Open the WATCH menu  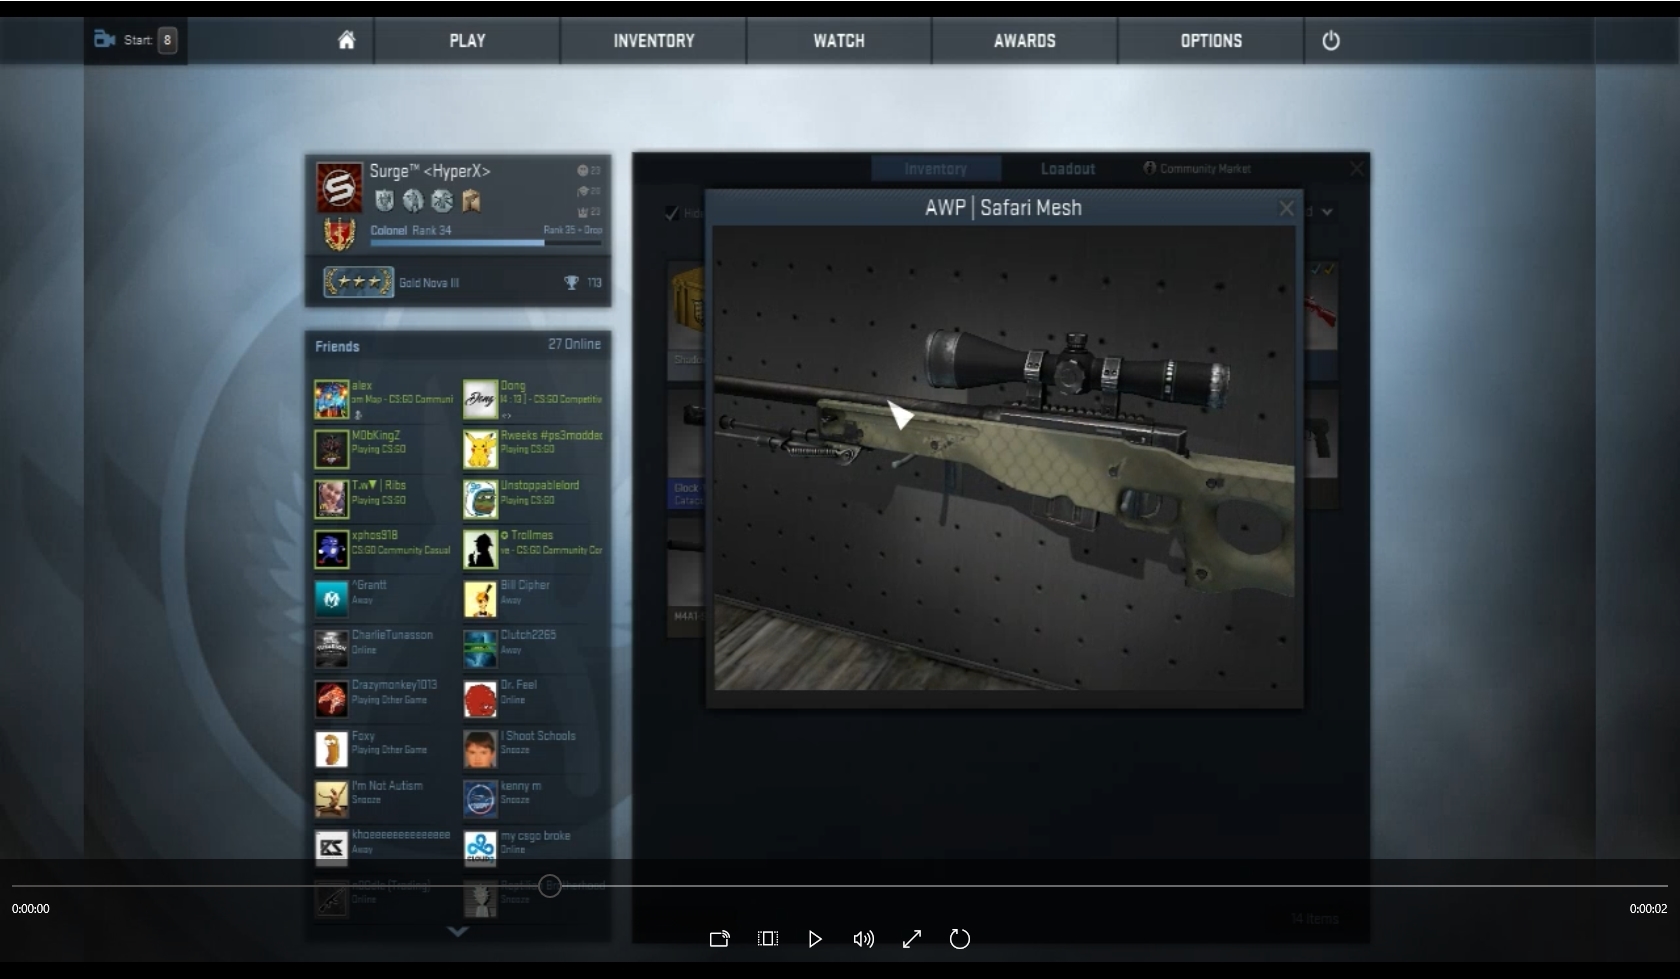coord(839,41)
